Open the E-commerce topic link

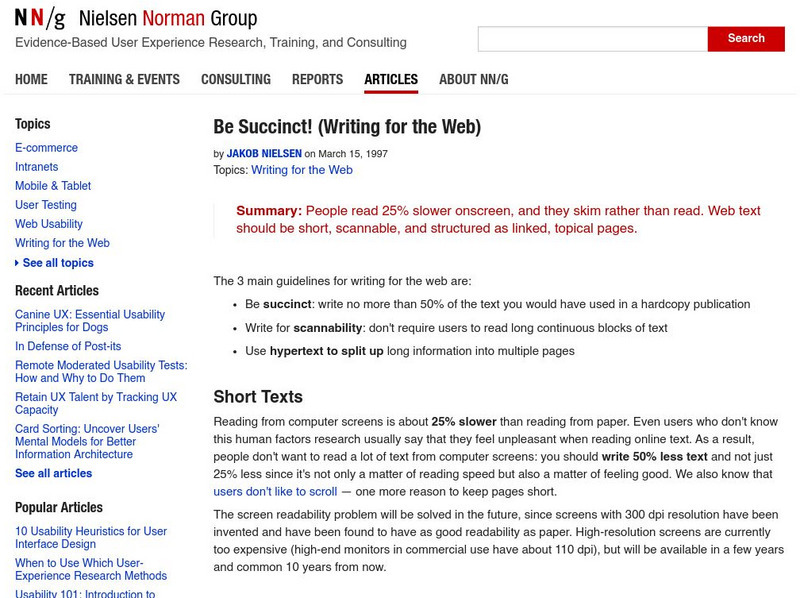coord(46,148)
